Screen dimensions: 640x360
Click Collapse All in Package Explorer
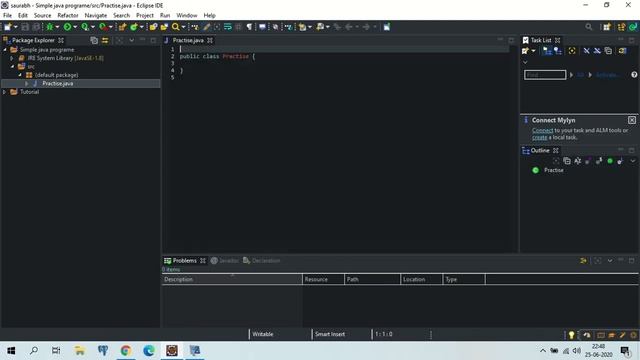94,40
